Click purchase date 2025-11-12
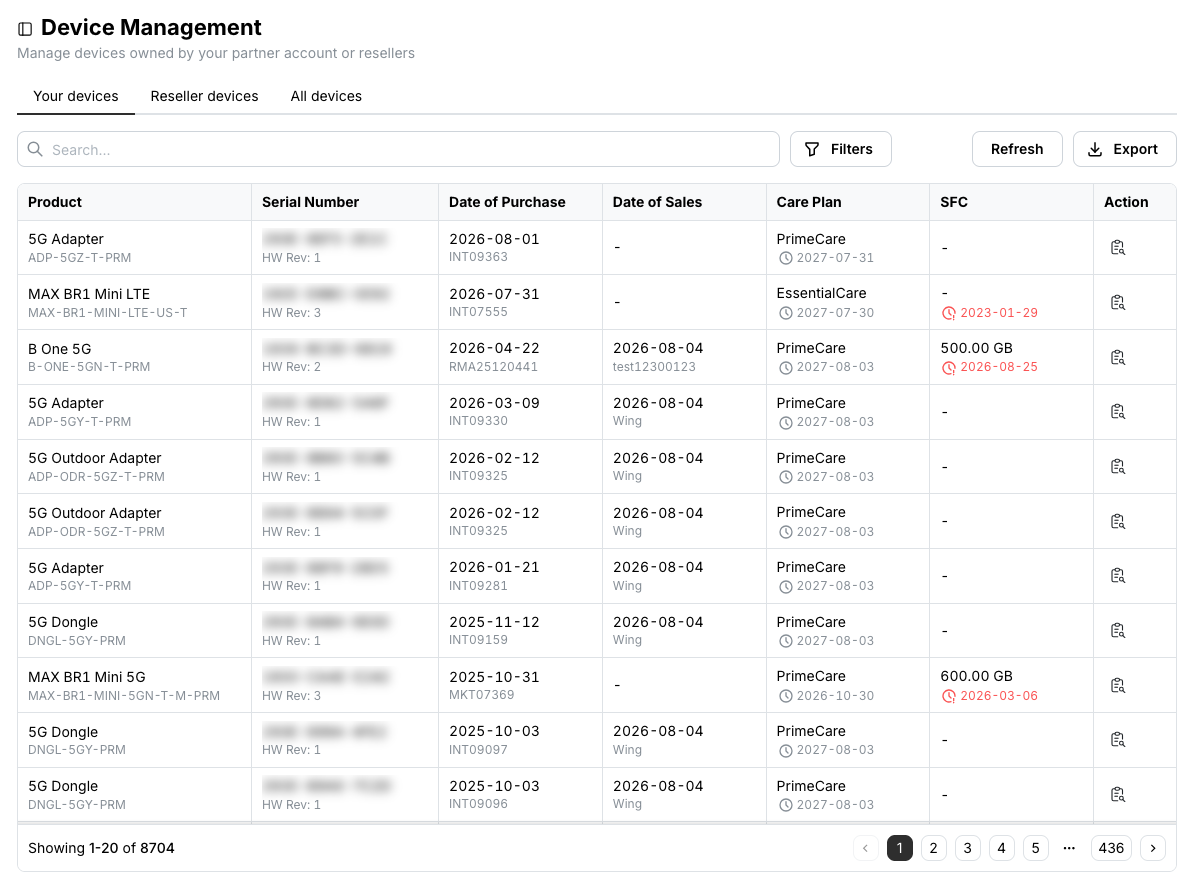Screen dimensions: 1194x884 pos(494,622)
